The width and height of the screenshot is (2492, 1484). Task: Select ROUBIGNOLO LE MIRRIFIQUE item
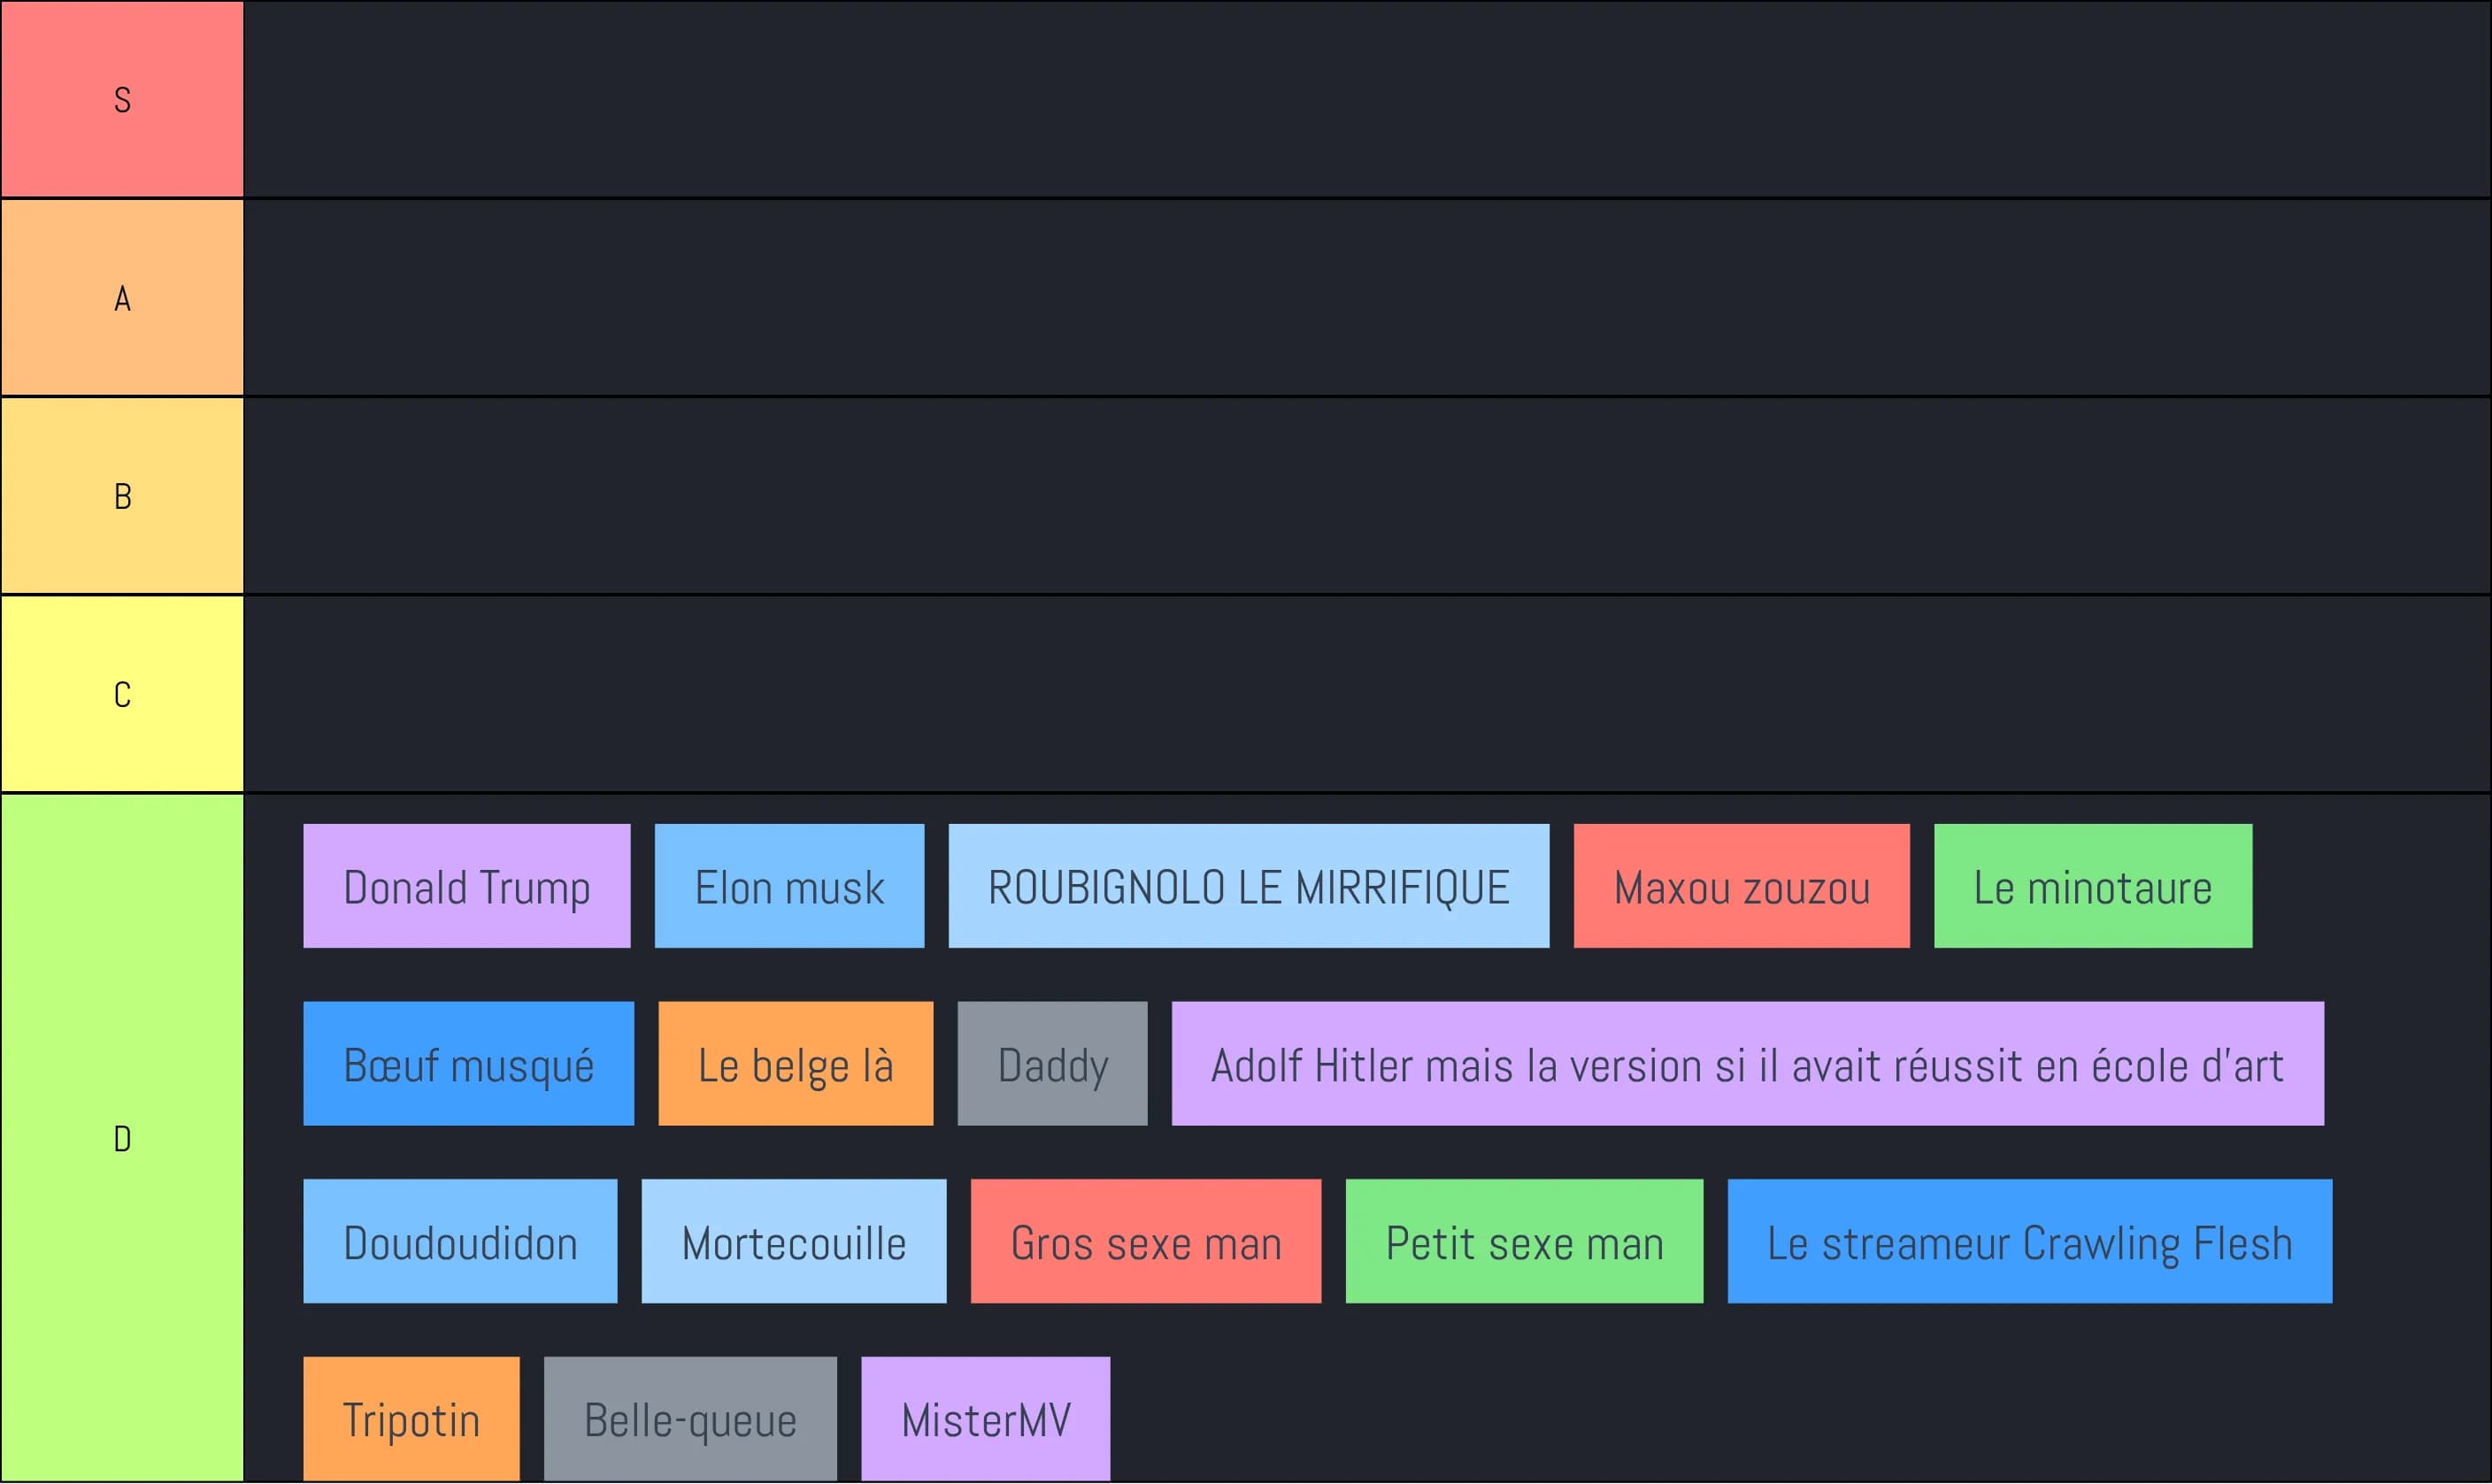(x=1248, y=886)
